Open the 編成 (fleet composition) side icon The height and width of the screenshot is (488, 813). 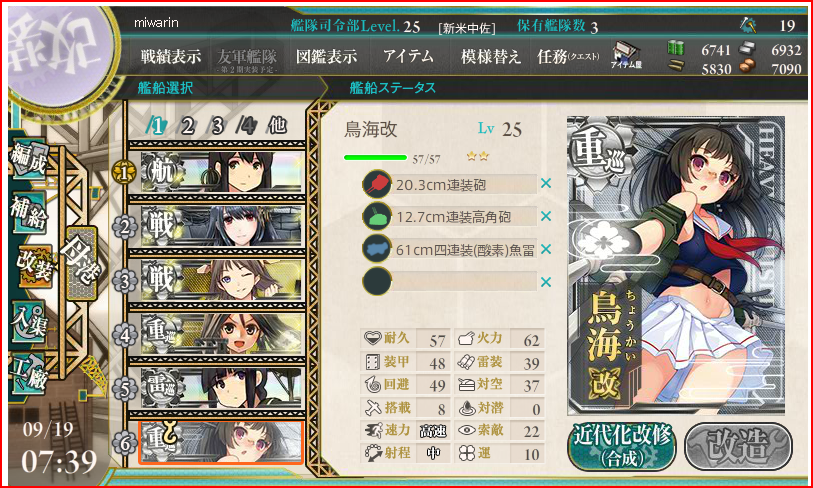click(x=29, y=161)
